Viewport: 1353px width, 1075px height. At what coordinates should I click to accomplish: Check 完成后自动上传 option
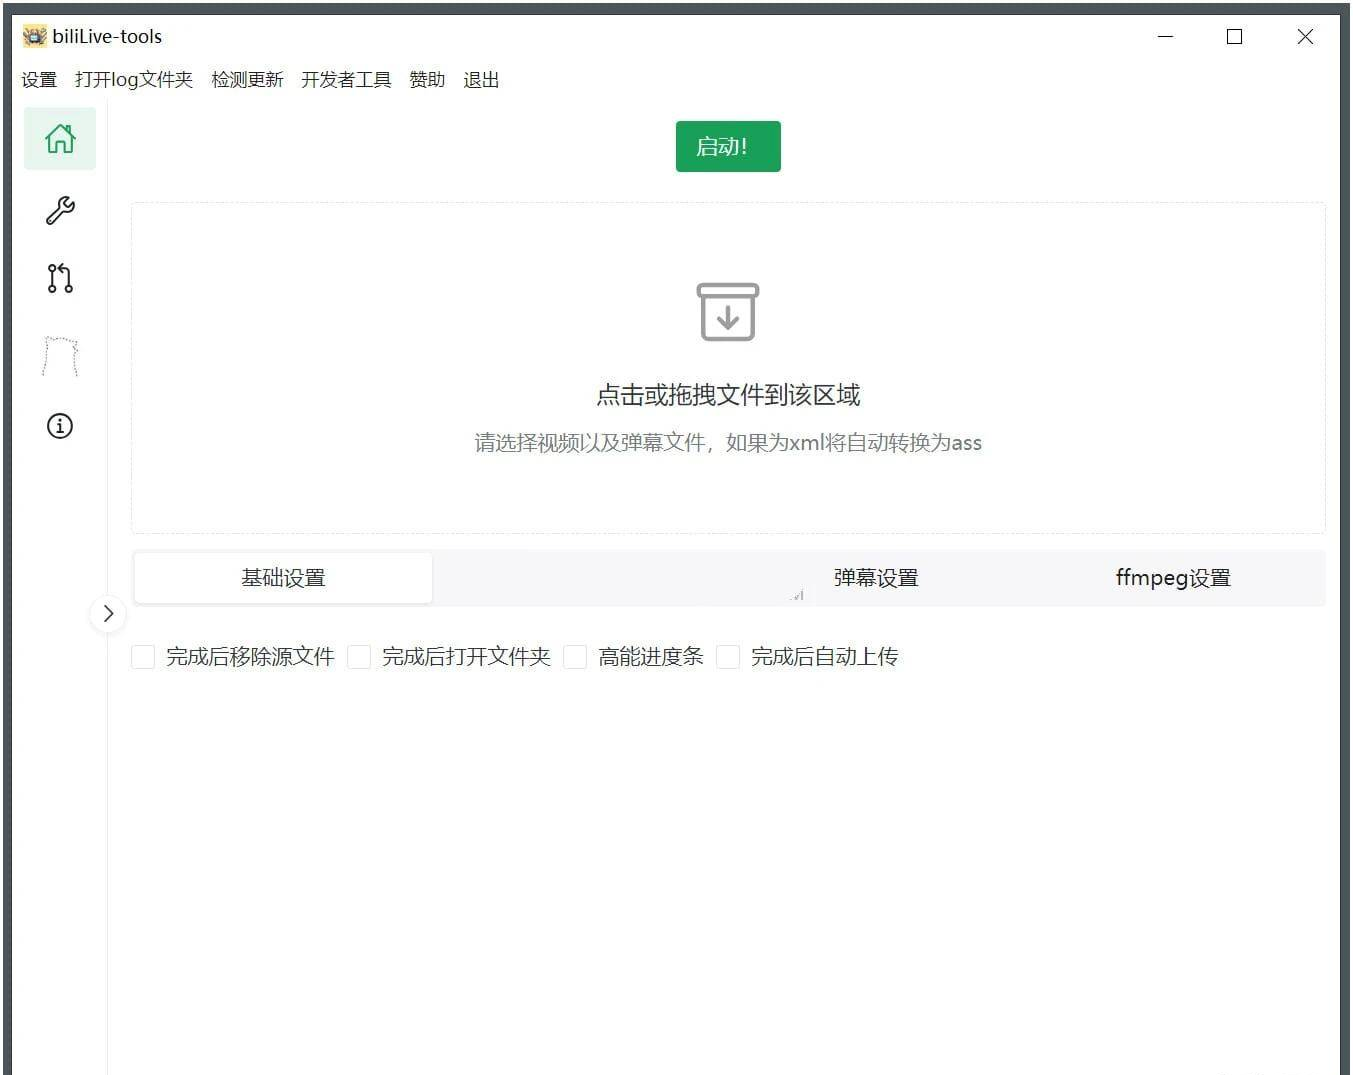point(729,657)
